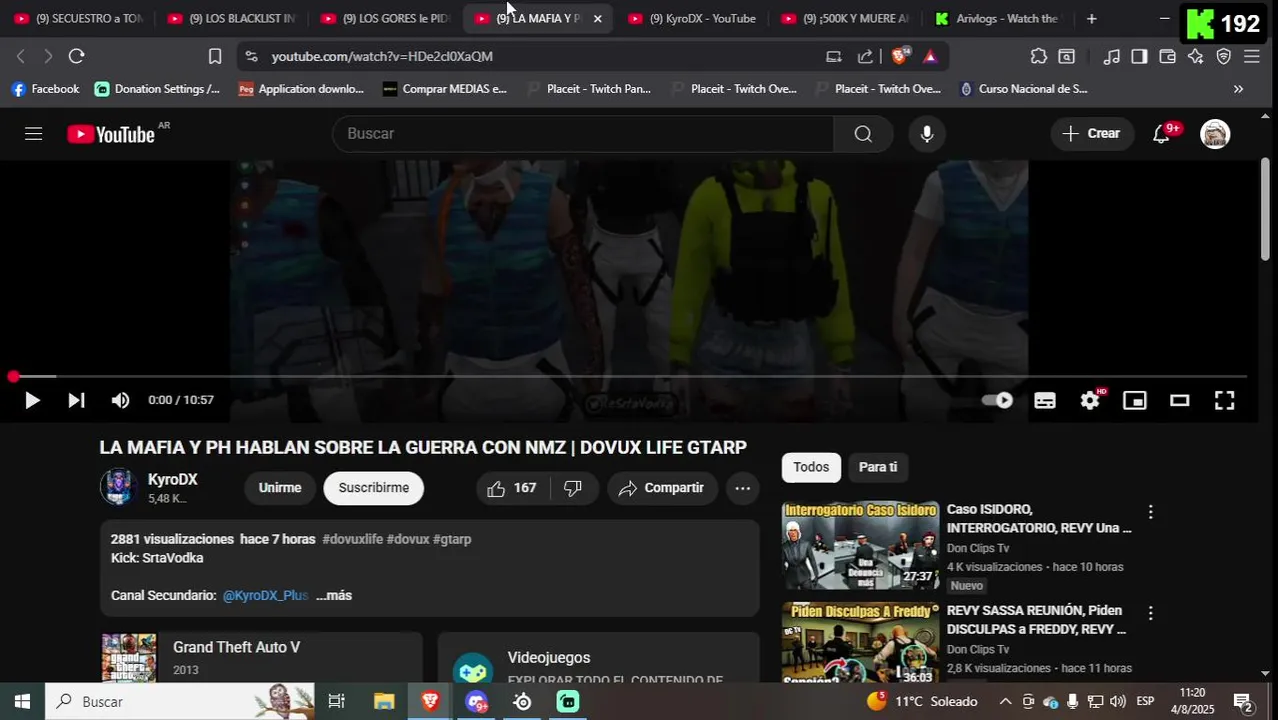Viewport: 1278px width, 720px height.
Task: Open the Grand Theft Auto V game card
Action: [261, 657]
